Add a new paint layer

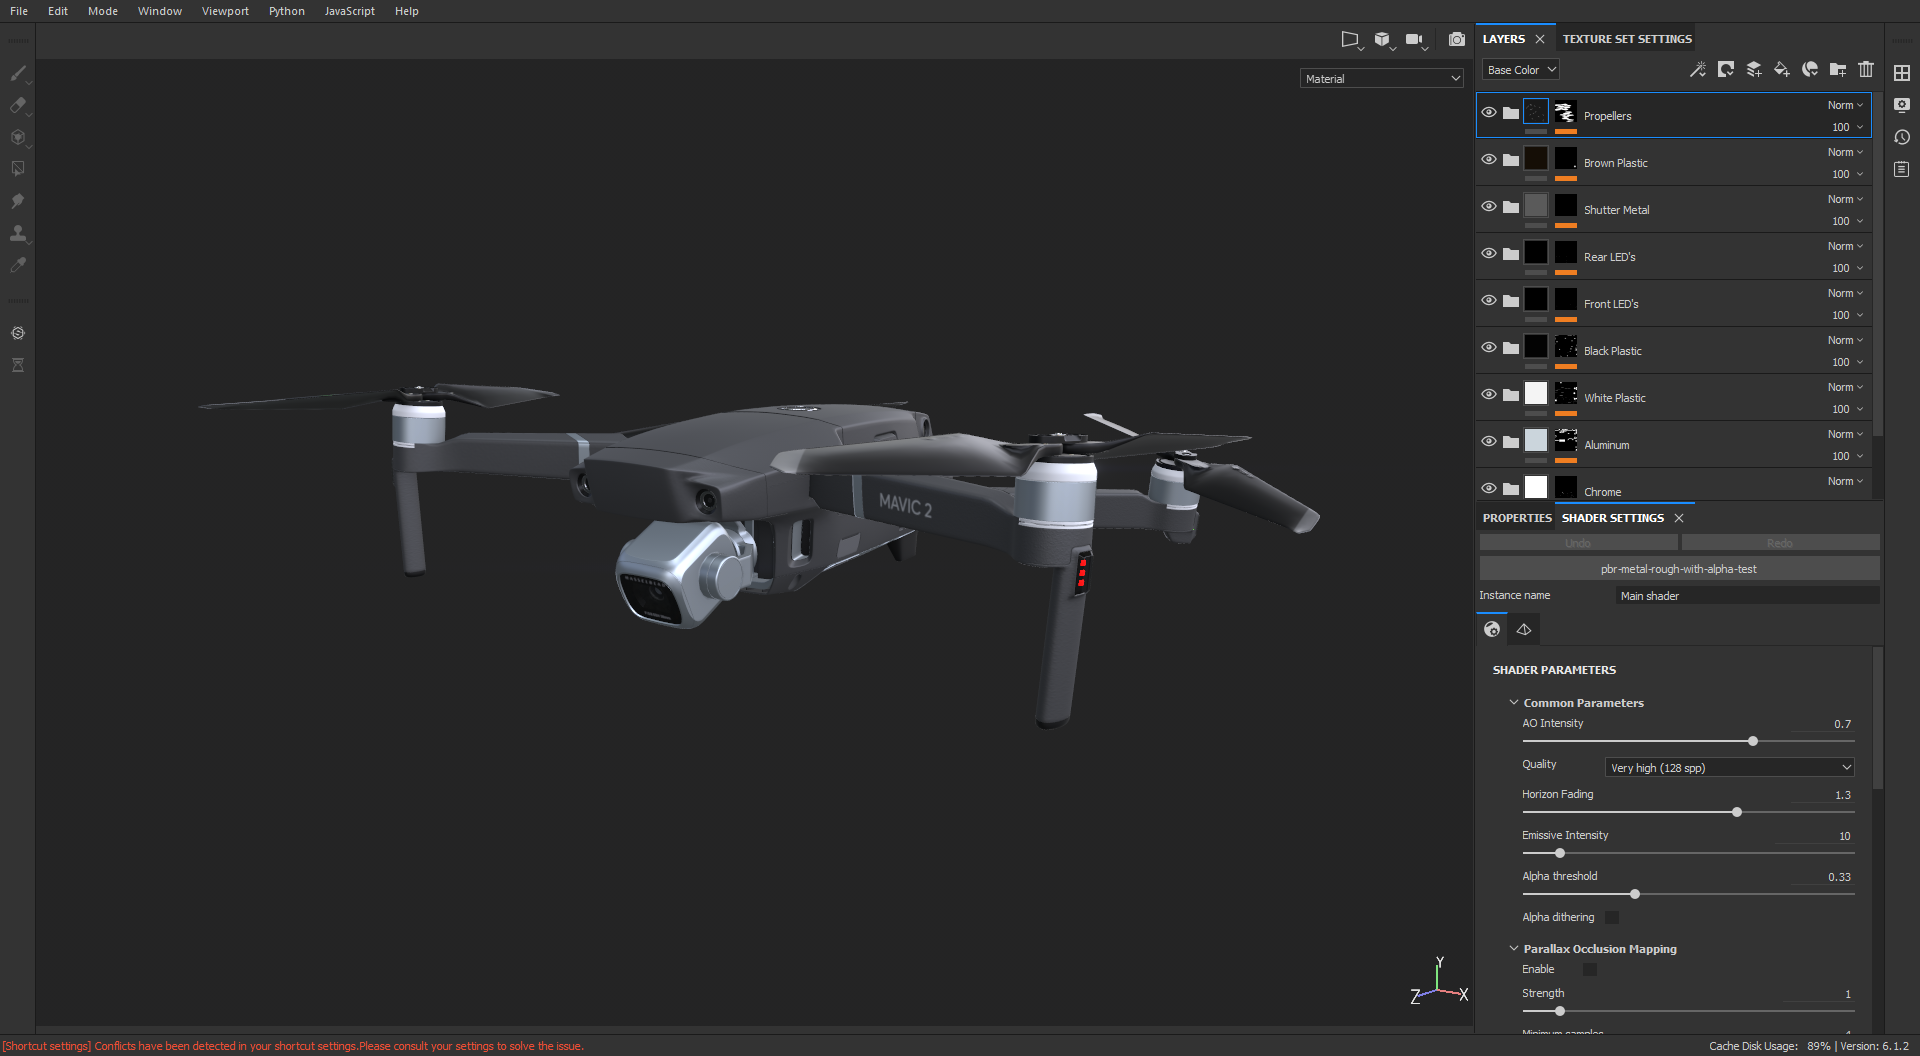1754,70
